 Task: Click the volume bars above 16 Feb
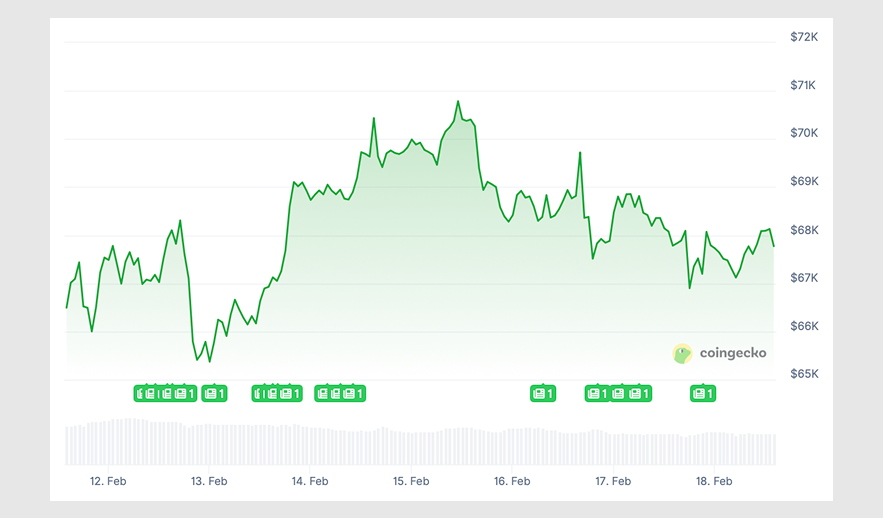(512, 445)
